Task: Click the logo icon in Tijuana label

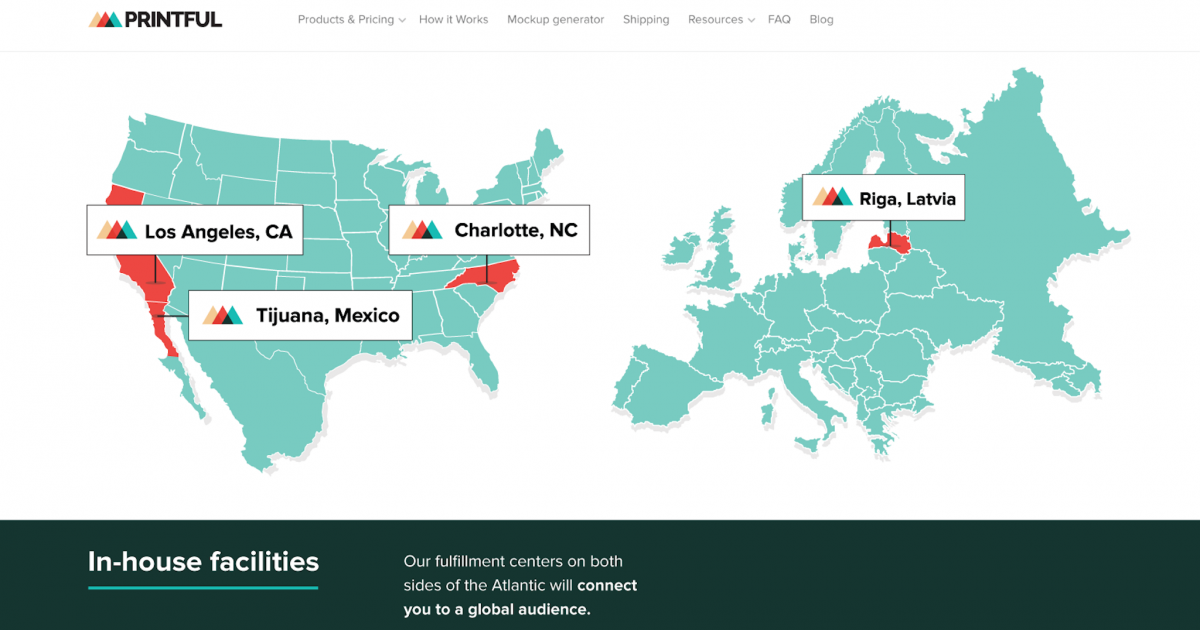Action: pos(222,315)
